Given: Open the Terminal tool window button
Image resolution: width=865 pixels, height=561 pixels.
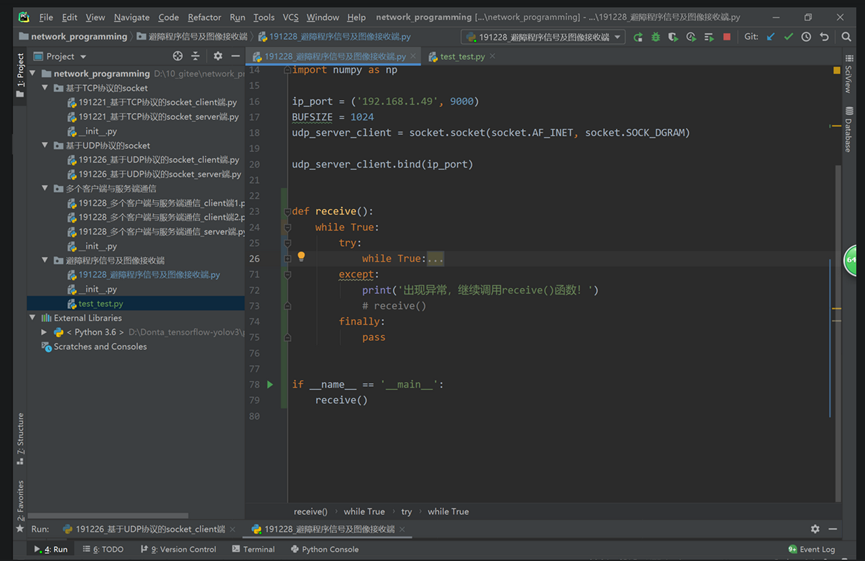Looking at the screenshot, I should coord(252,549).
